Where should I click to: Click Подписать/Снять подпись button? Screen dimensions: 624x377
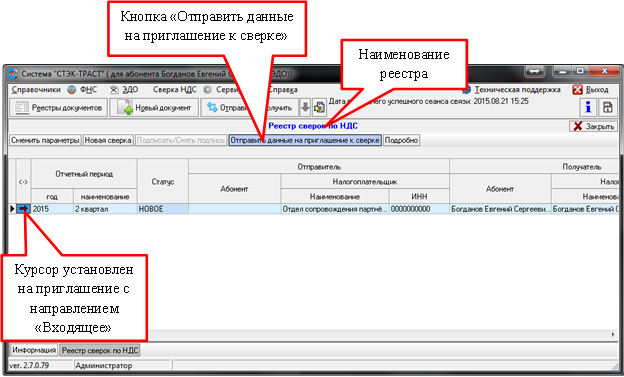(x=181, y=140)
